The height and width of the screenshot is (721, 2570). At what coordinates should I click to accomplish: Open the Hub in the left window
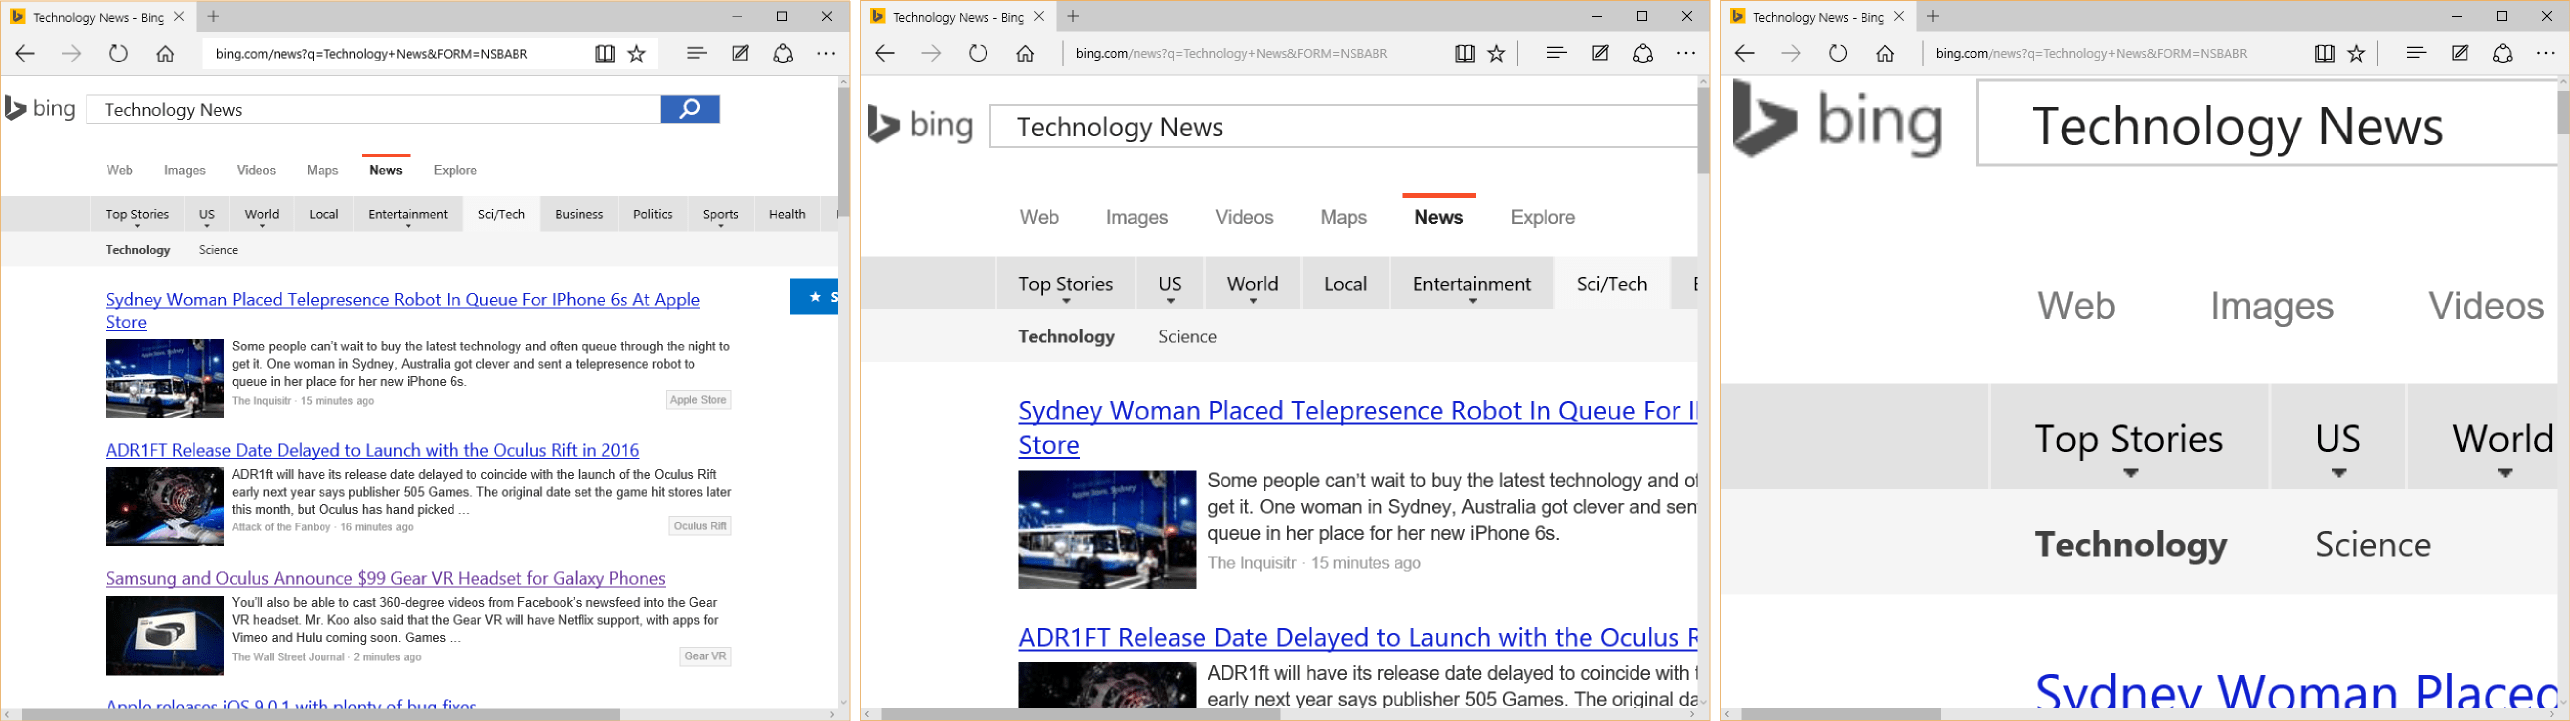(x=697, y=54)
